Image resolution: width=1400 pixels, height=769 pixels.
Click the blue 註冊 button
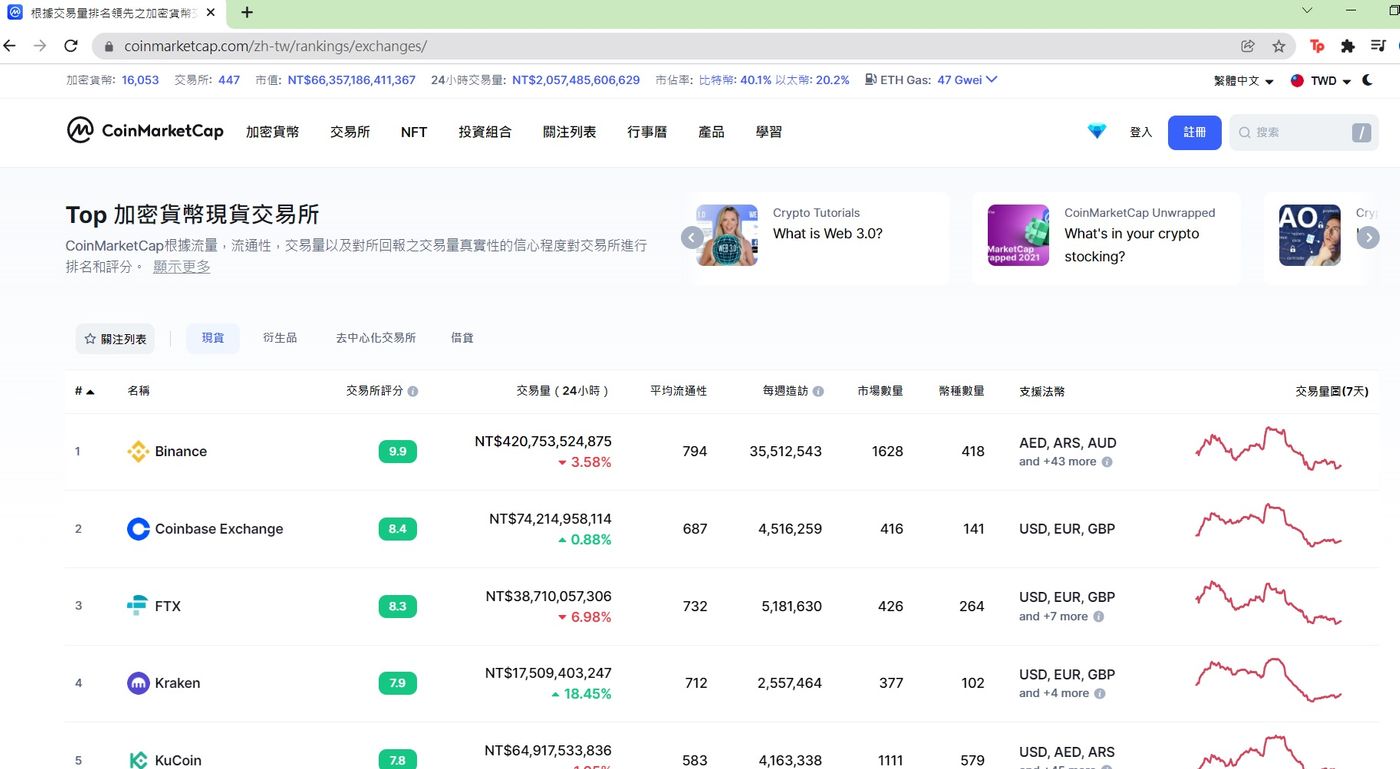coord(1194,132)
